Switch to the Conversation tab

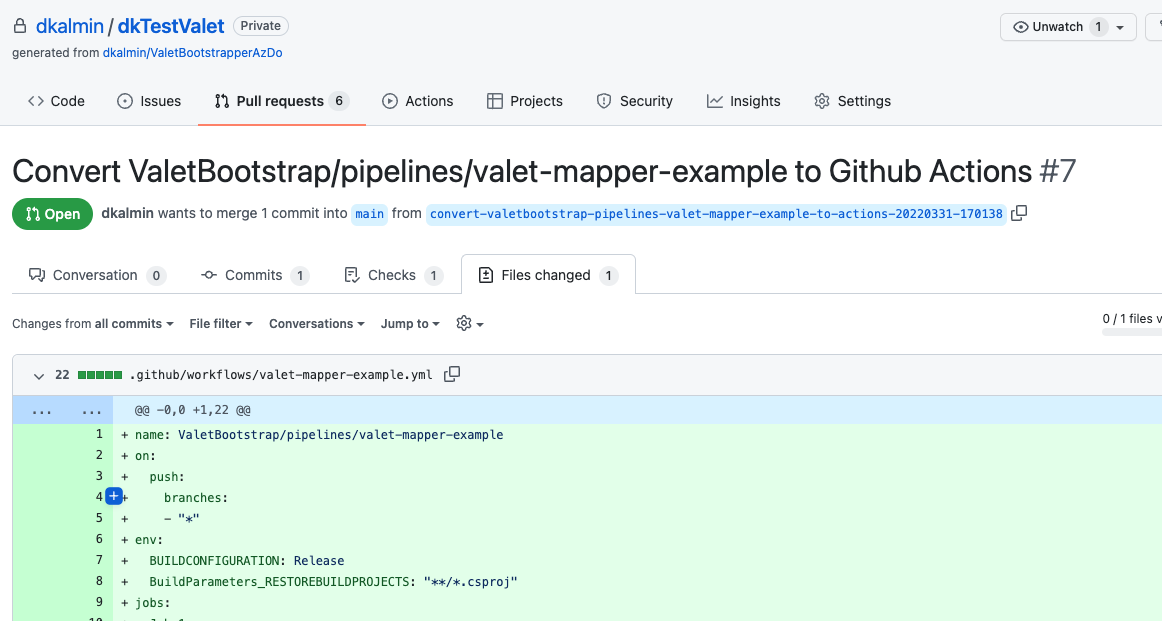96,276
